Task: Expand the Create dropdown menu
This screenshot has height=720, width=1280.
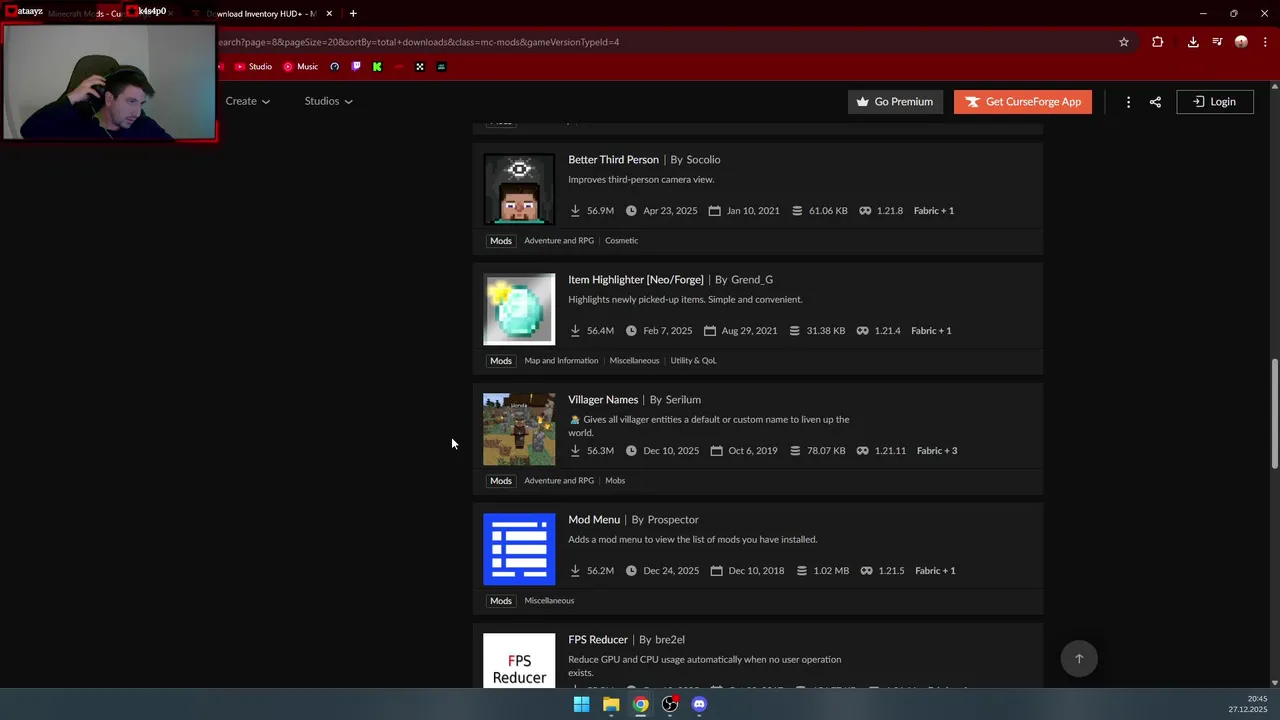Action: 248,101
